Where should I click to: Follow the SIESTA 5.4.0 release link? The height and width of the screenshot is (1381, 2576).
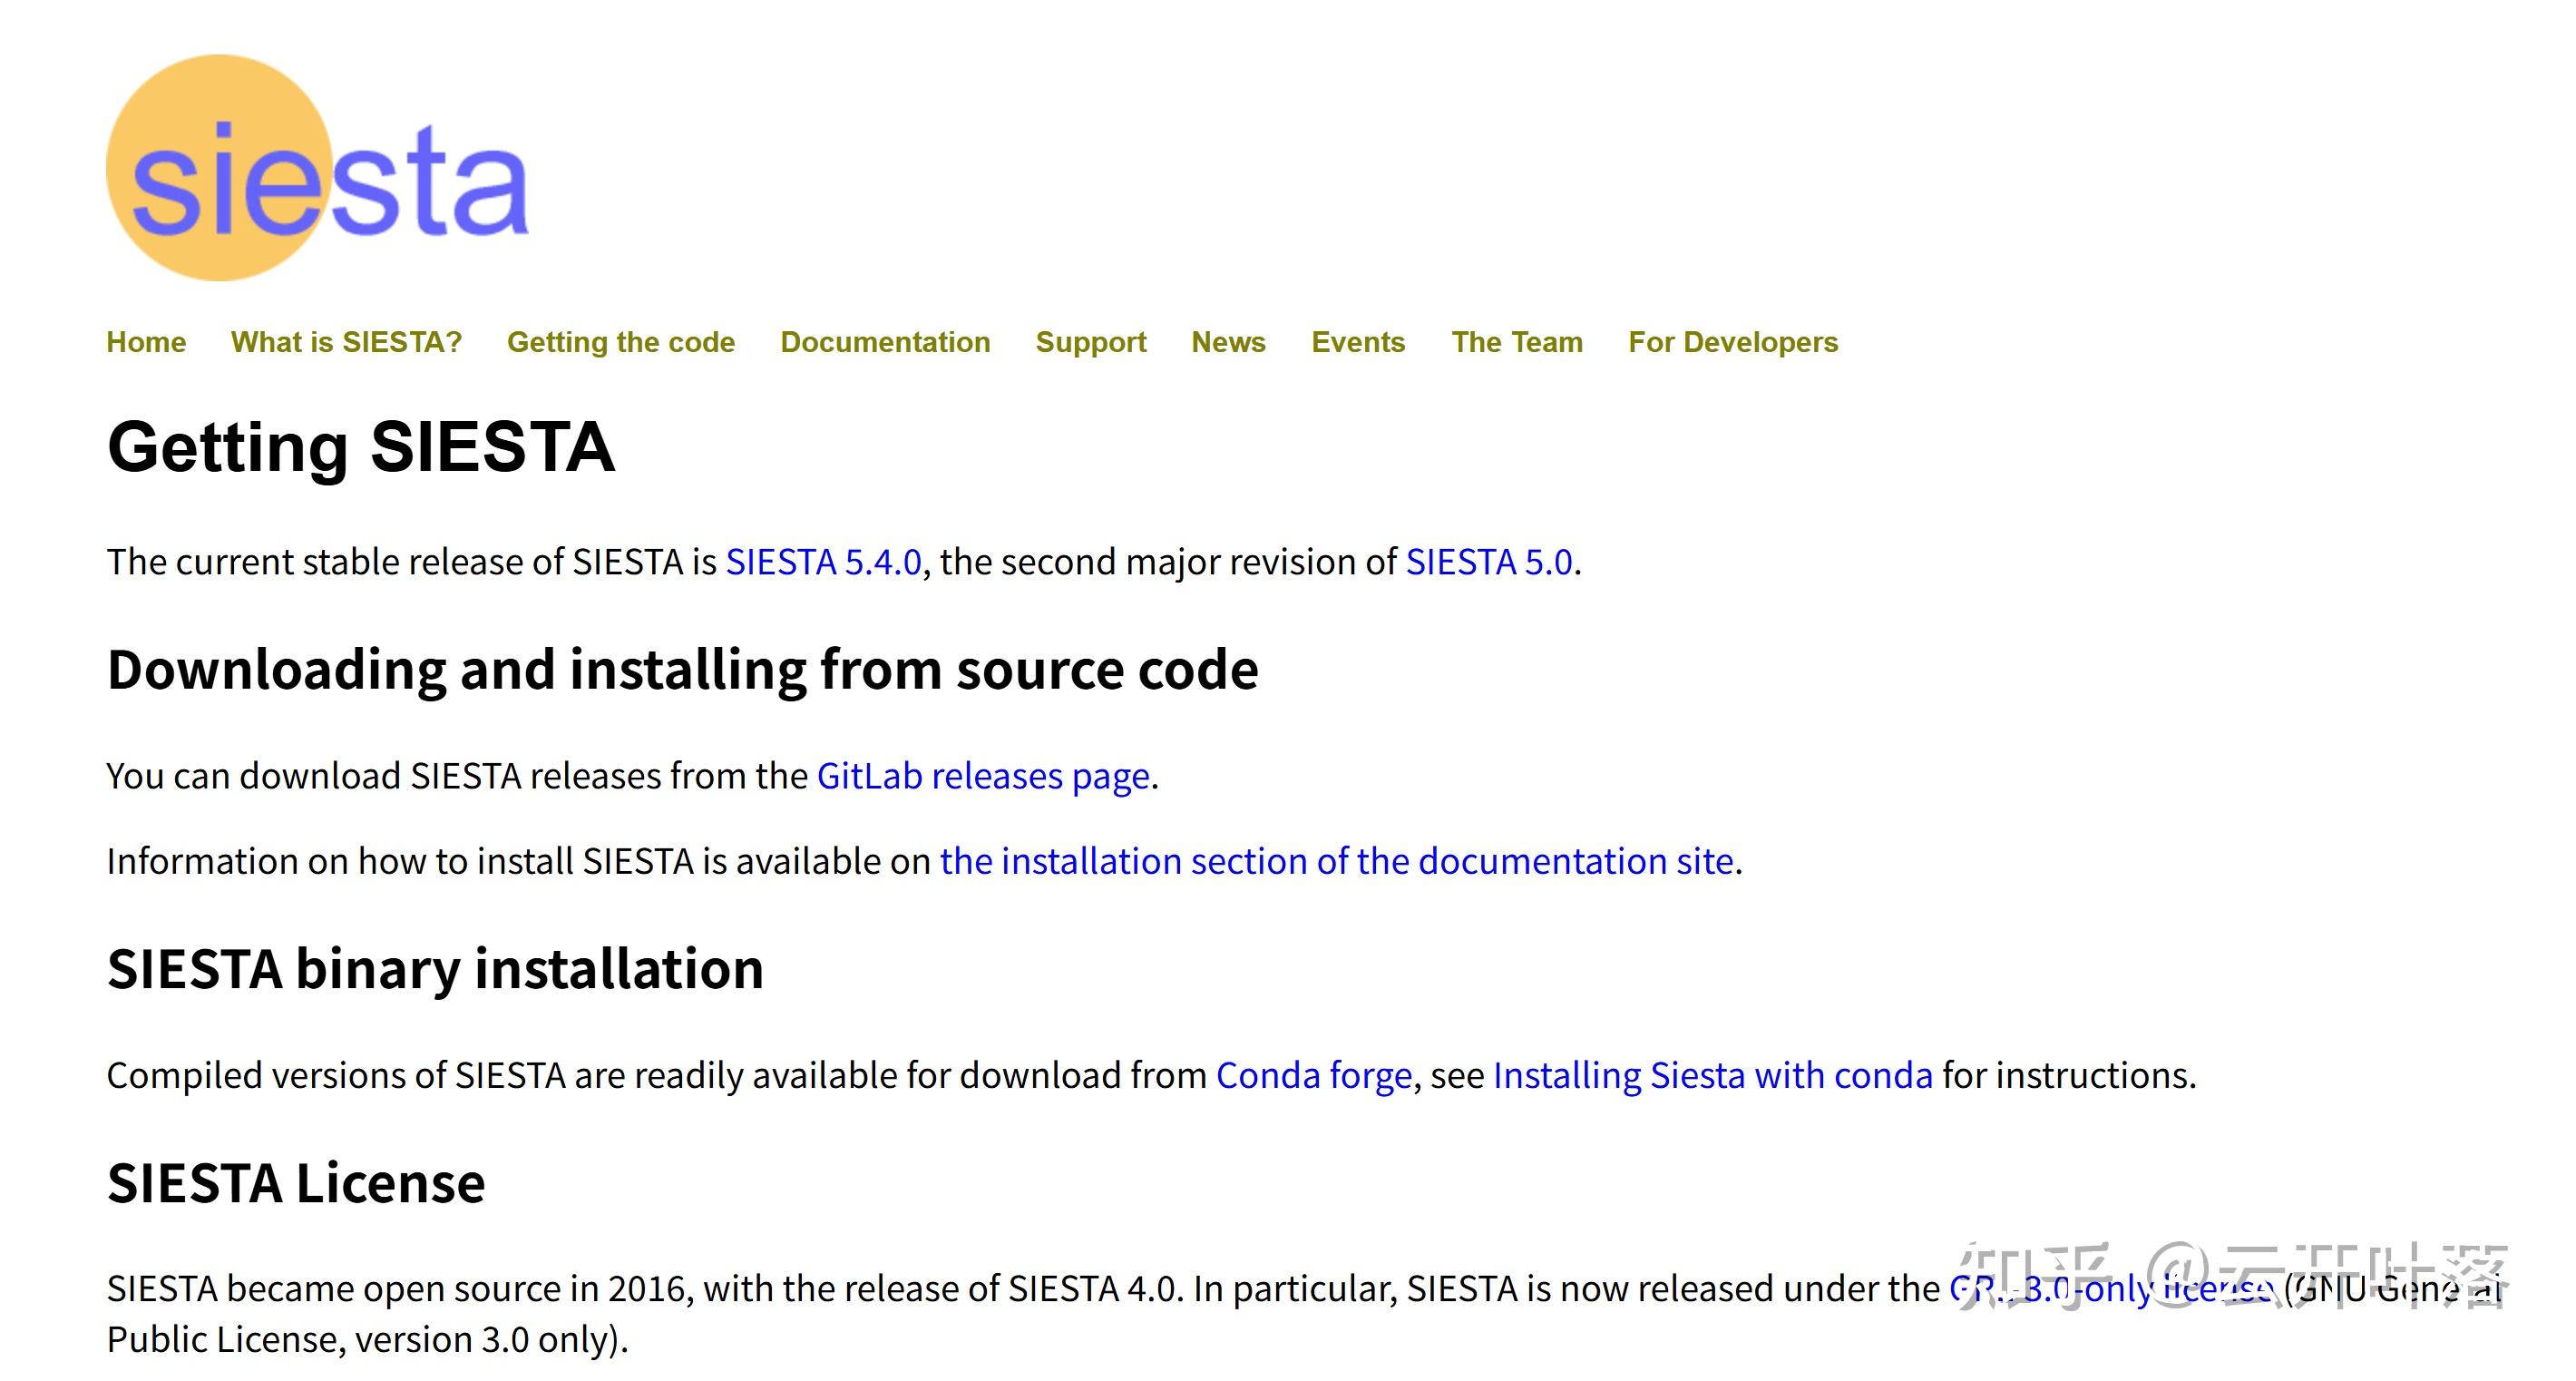[x=822, y=562]
